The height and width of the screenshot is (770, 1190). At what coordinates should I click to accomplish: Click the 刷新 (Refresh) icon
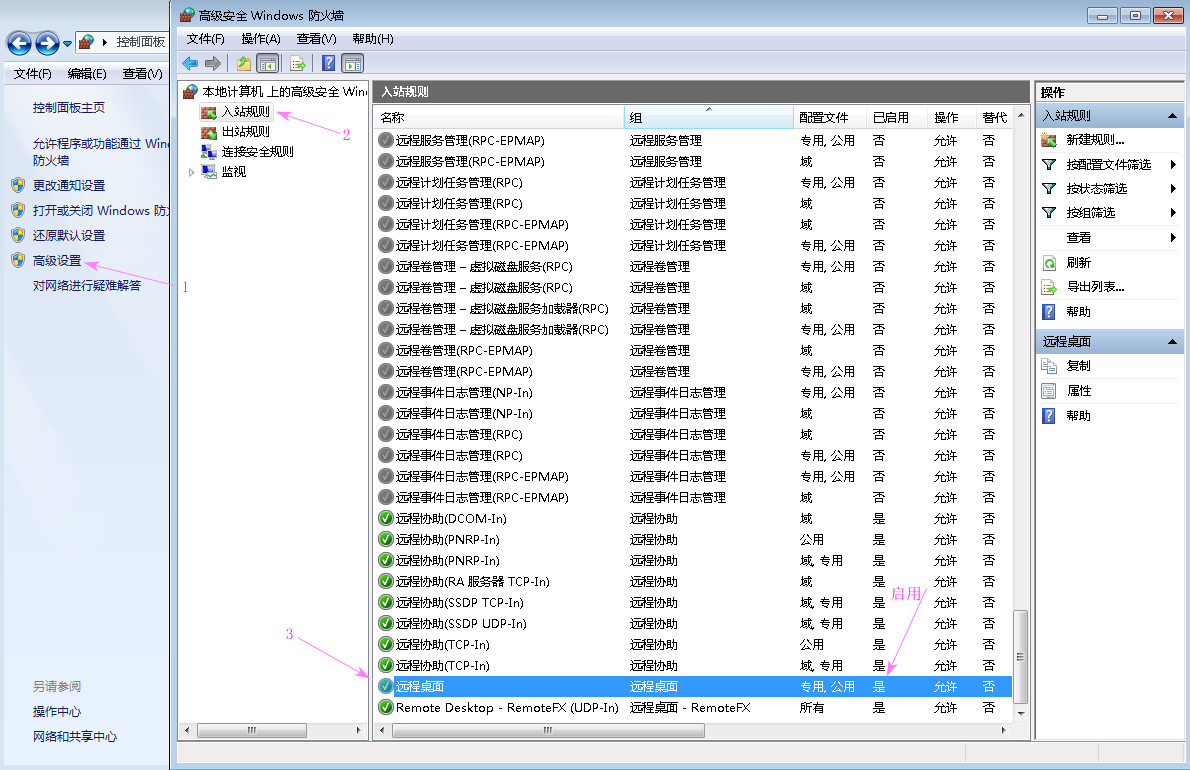coord(1047,263)
